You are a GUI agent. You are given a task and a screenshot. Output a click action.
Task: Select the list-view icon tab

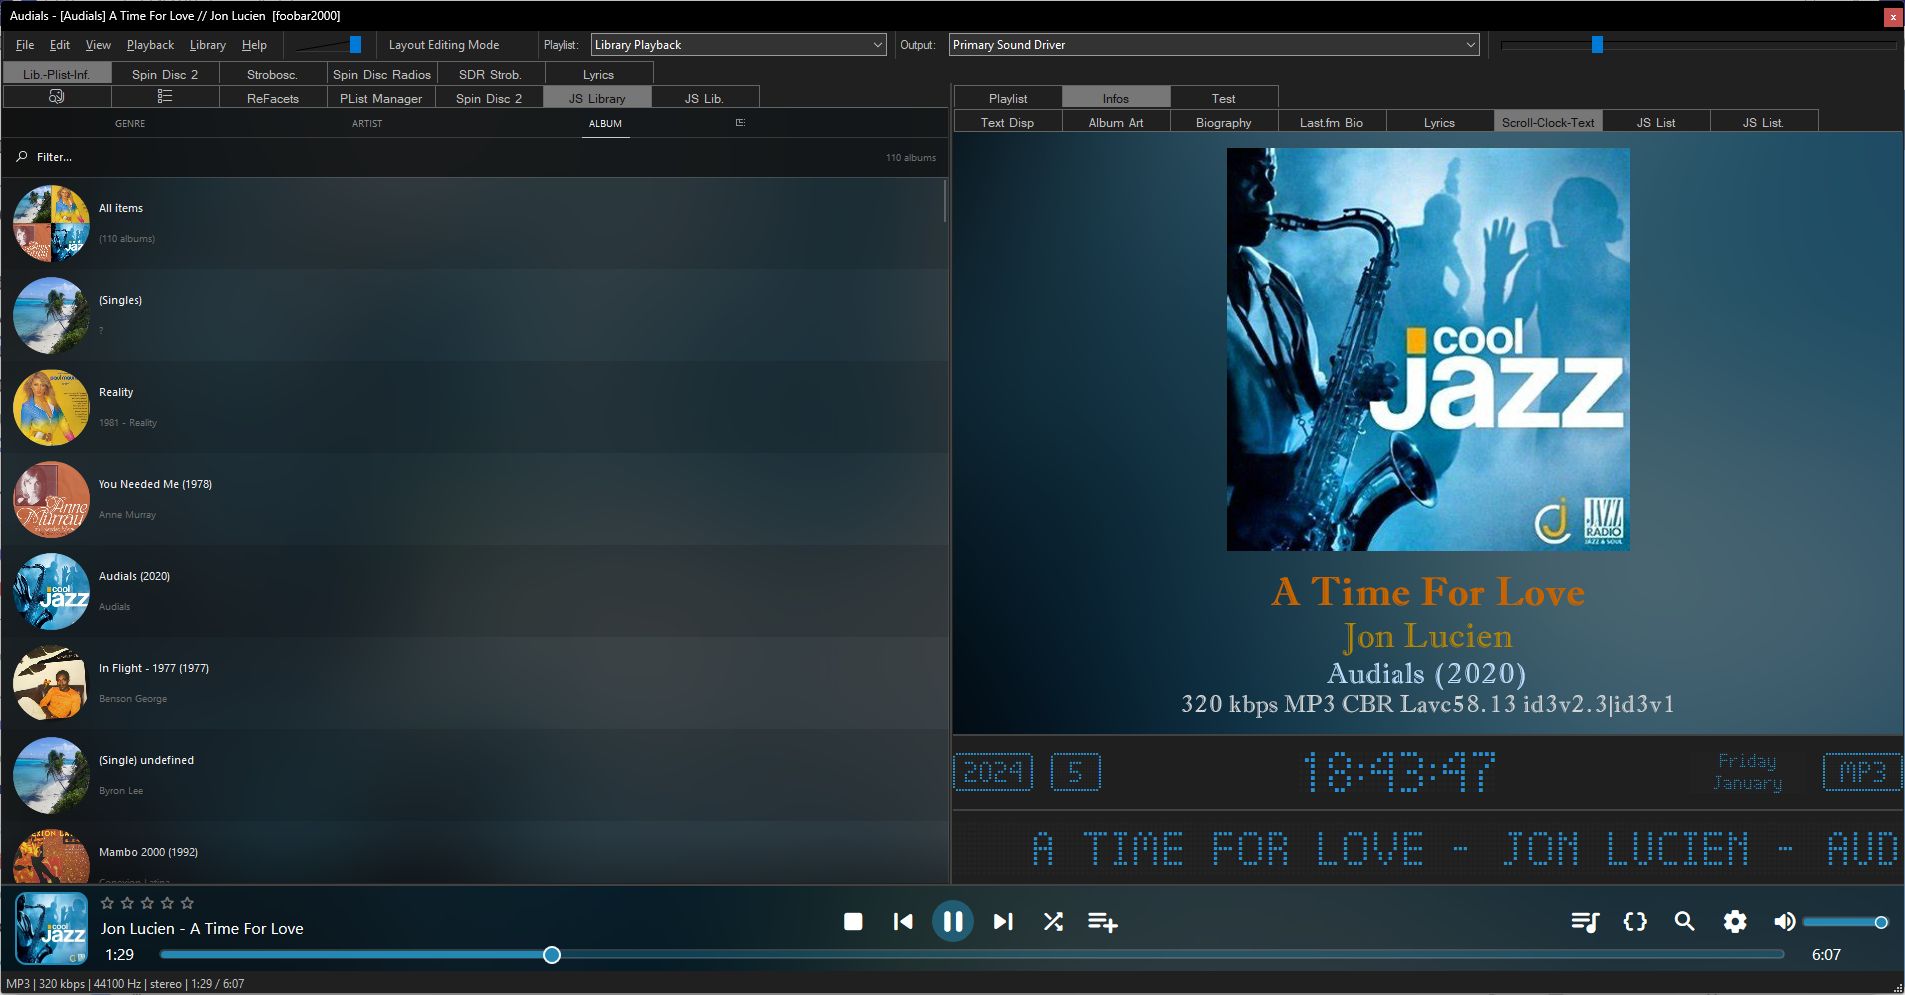[165, 97]
